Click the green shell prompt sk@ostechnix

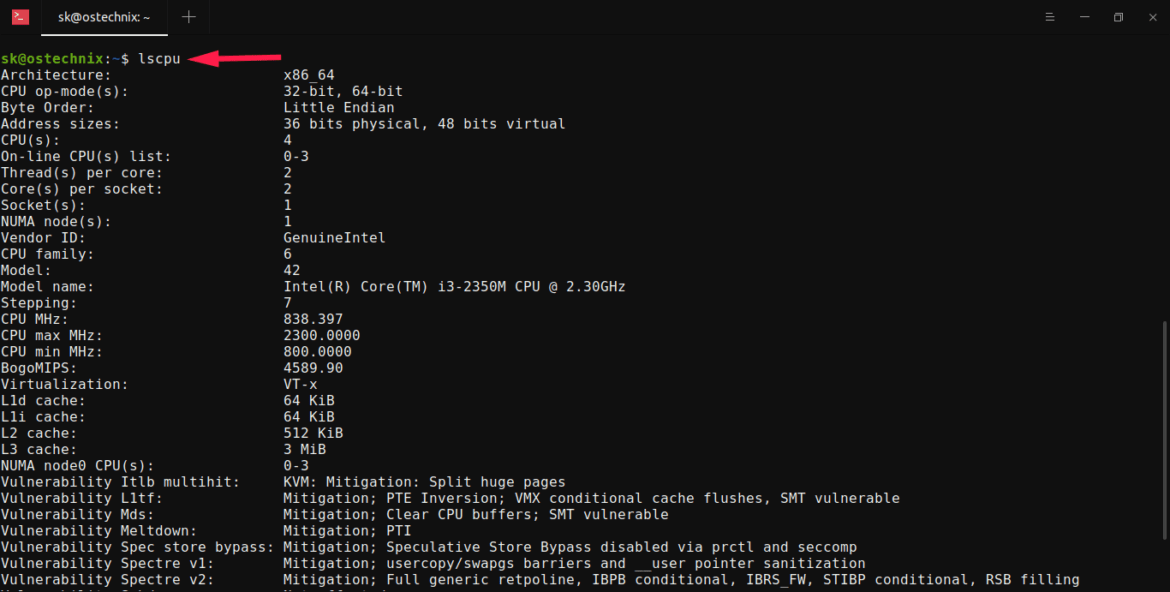52,58
